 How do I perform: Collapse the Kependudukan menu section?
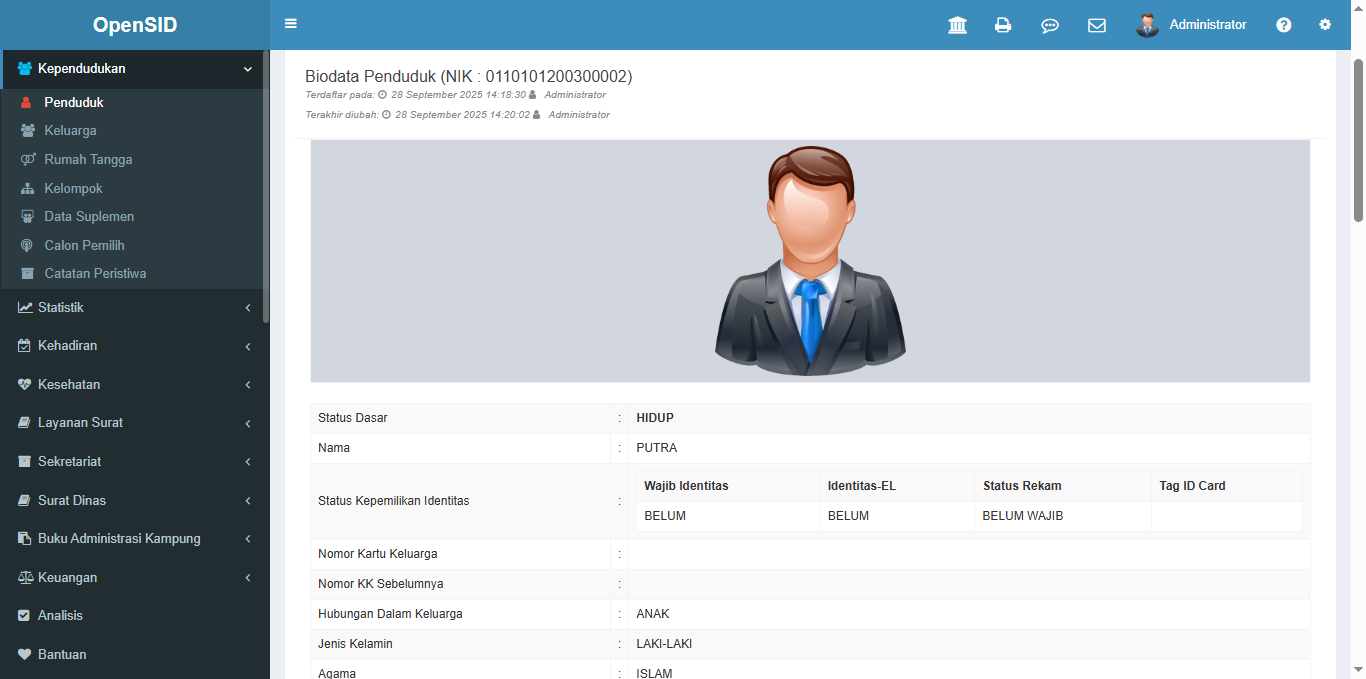(135, 69)
